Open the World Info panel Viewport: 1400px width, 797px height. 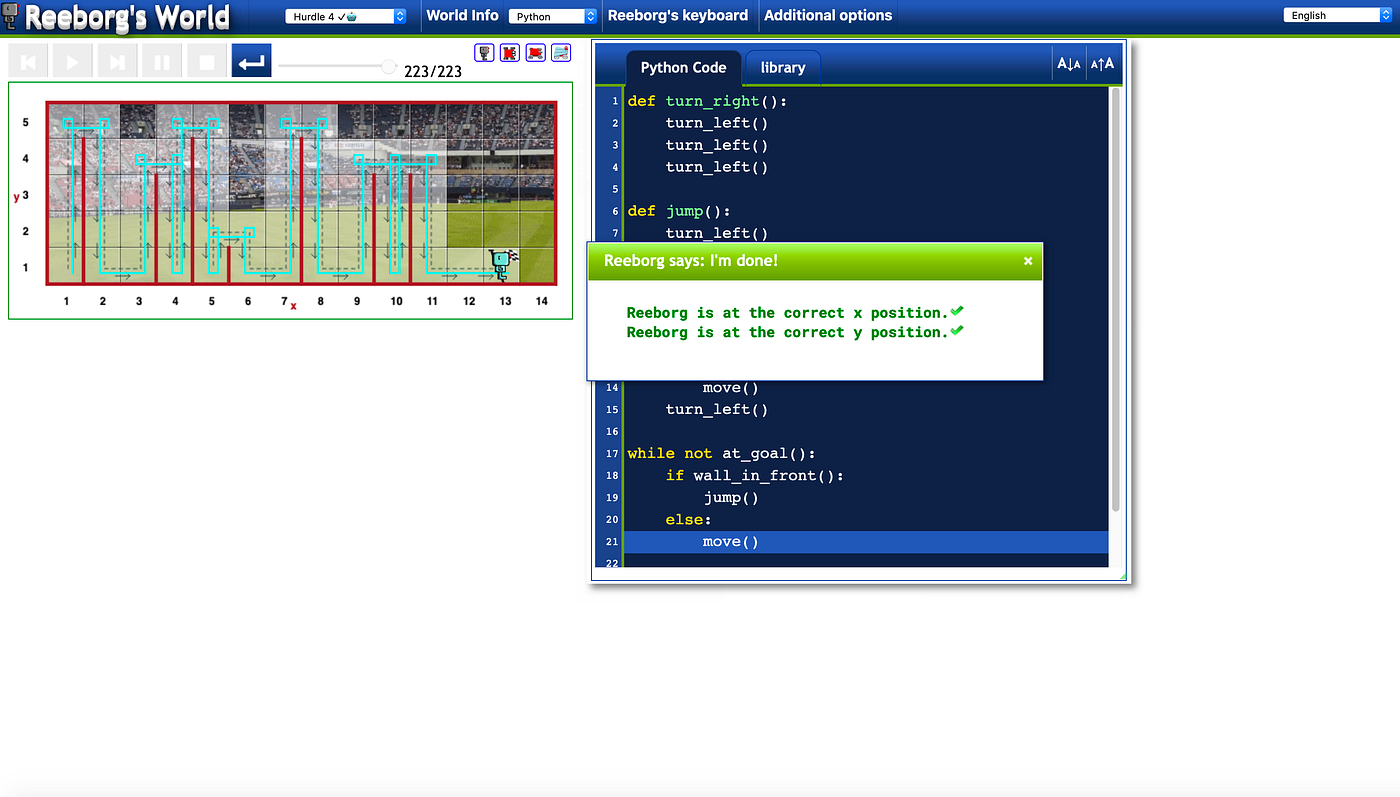462,15
